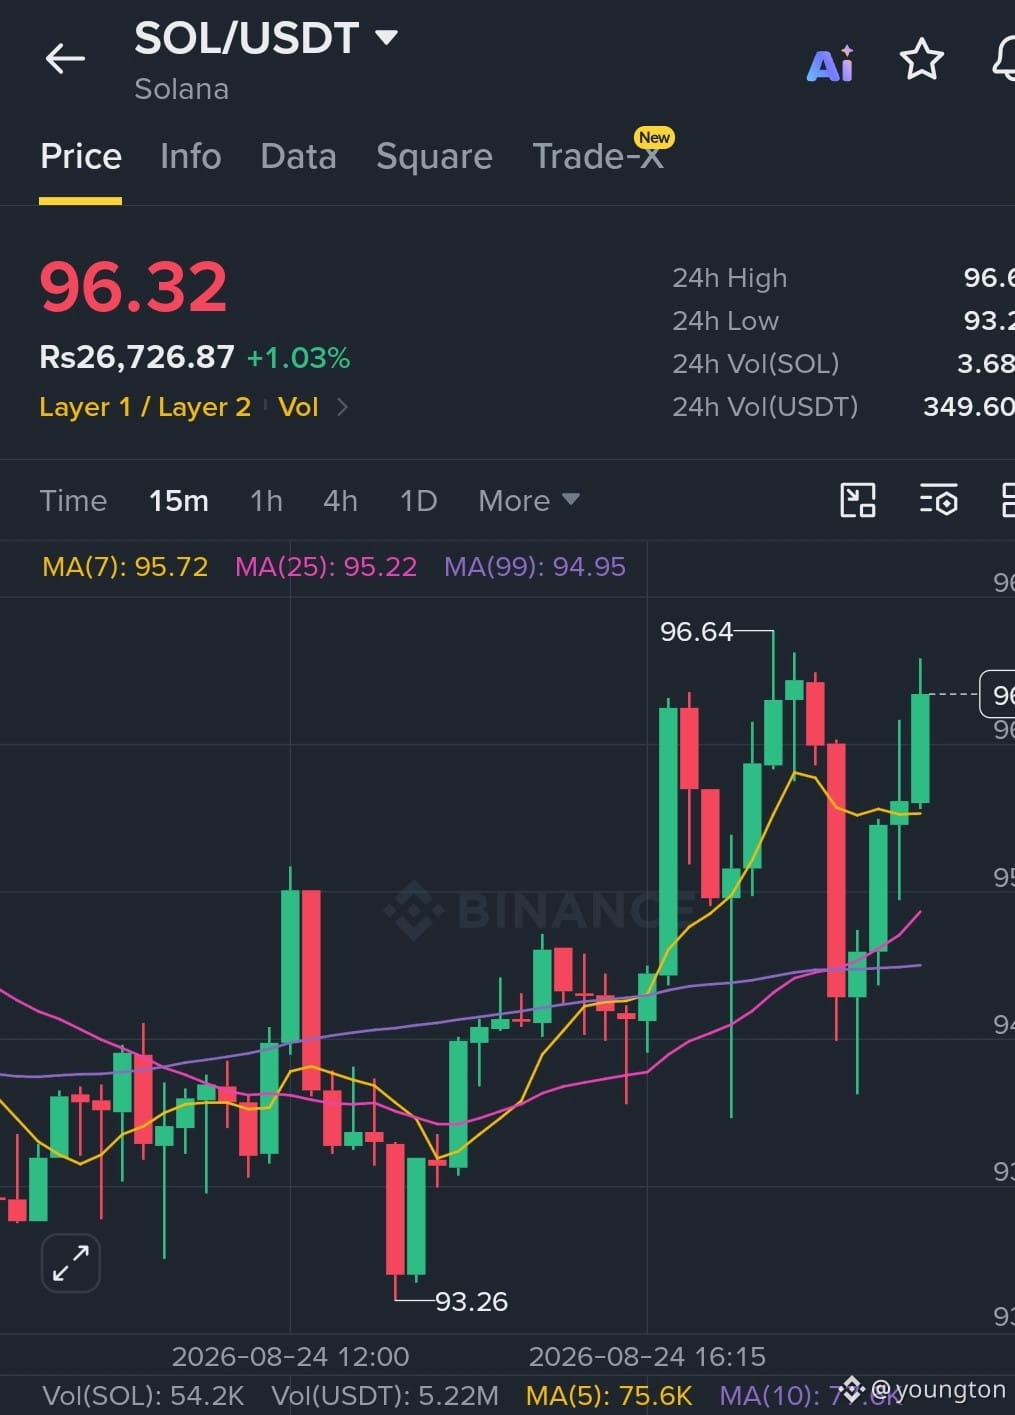Expand chart to fullscreen
1015x1415 pixels.
[x=71, y=1263]
